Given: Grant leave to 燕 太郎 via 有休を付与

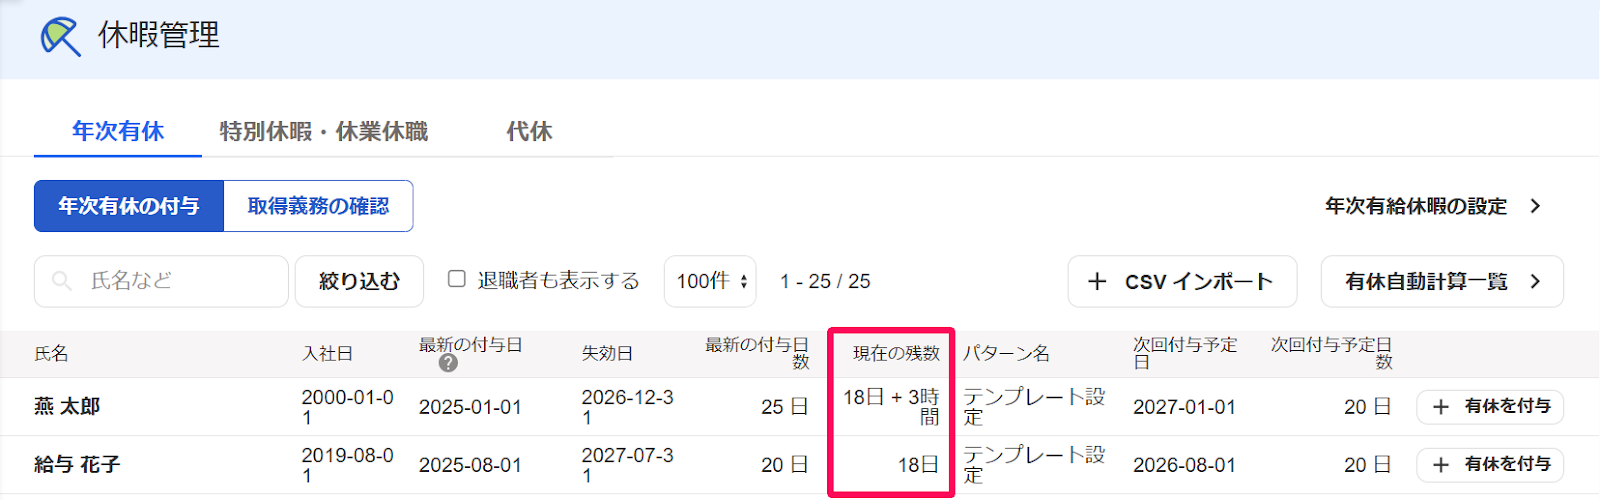Looking at the screenshot, I should 1490,407.
